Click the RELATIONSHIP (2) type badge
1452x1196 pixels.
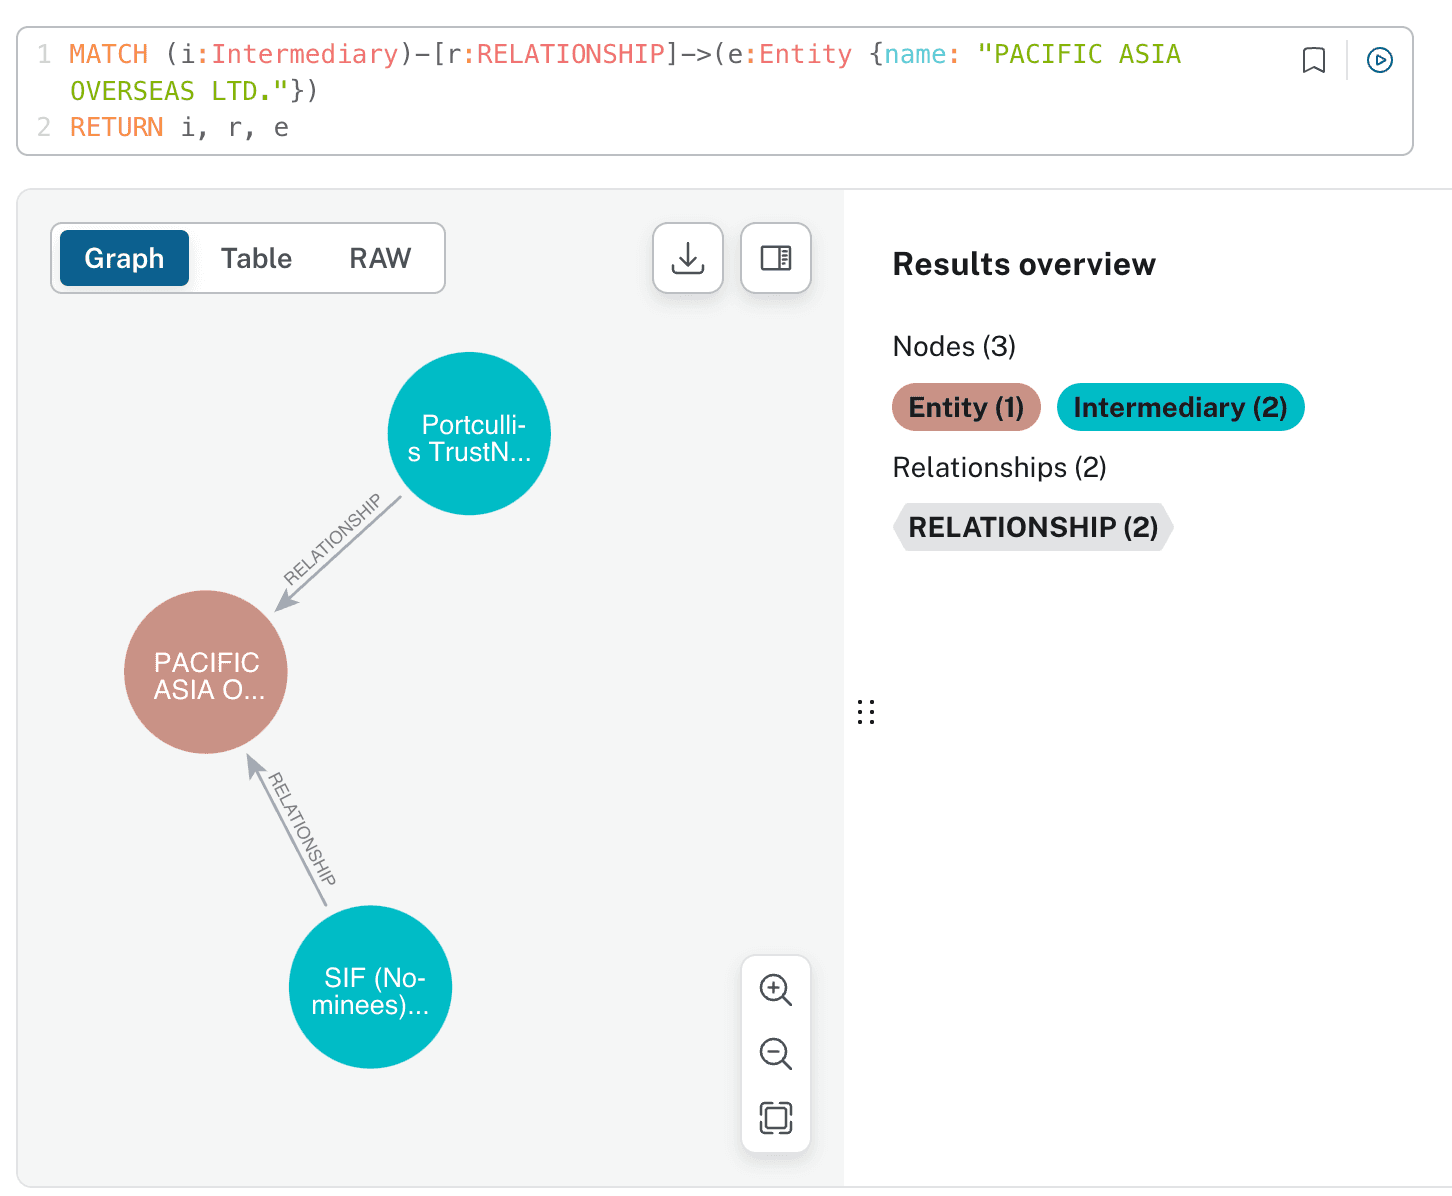point(1032,527)
